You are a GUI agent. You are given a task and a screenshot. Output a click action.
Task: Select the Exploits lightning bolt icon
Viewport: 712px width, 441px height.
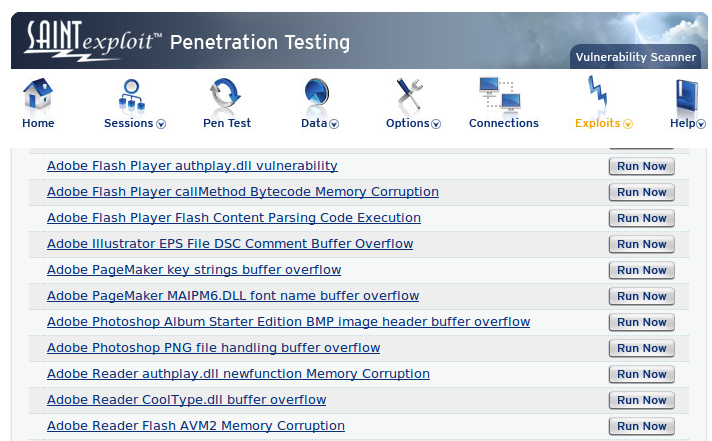click(x=597, y=94)
